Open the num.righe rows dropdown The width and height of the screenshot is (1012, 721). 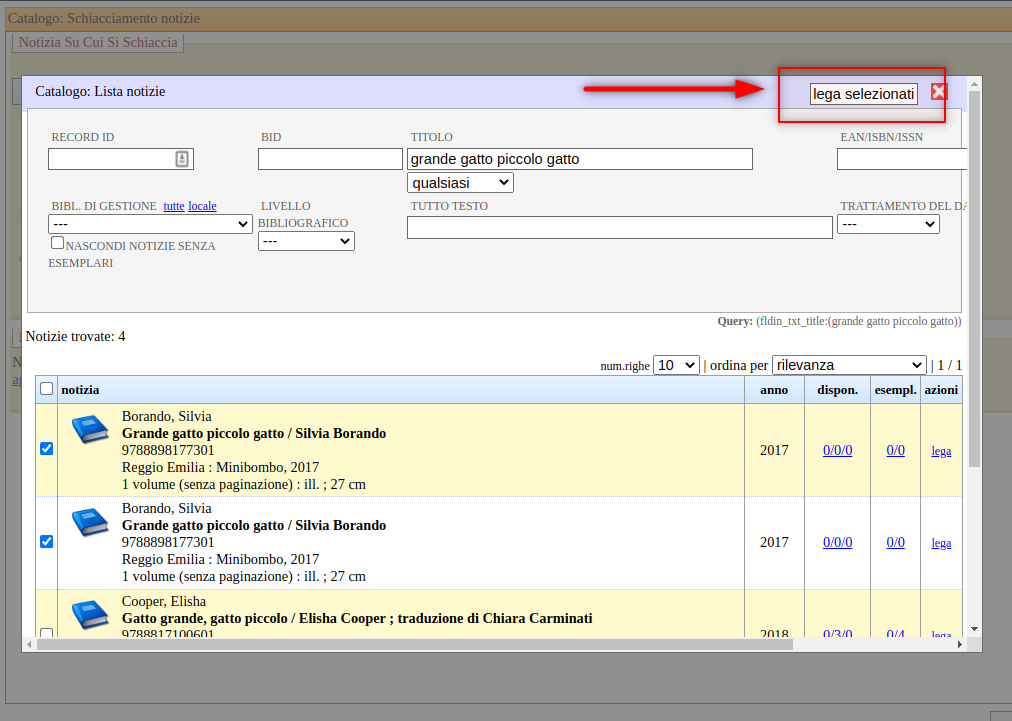click(676, 365)
